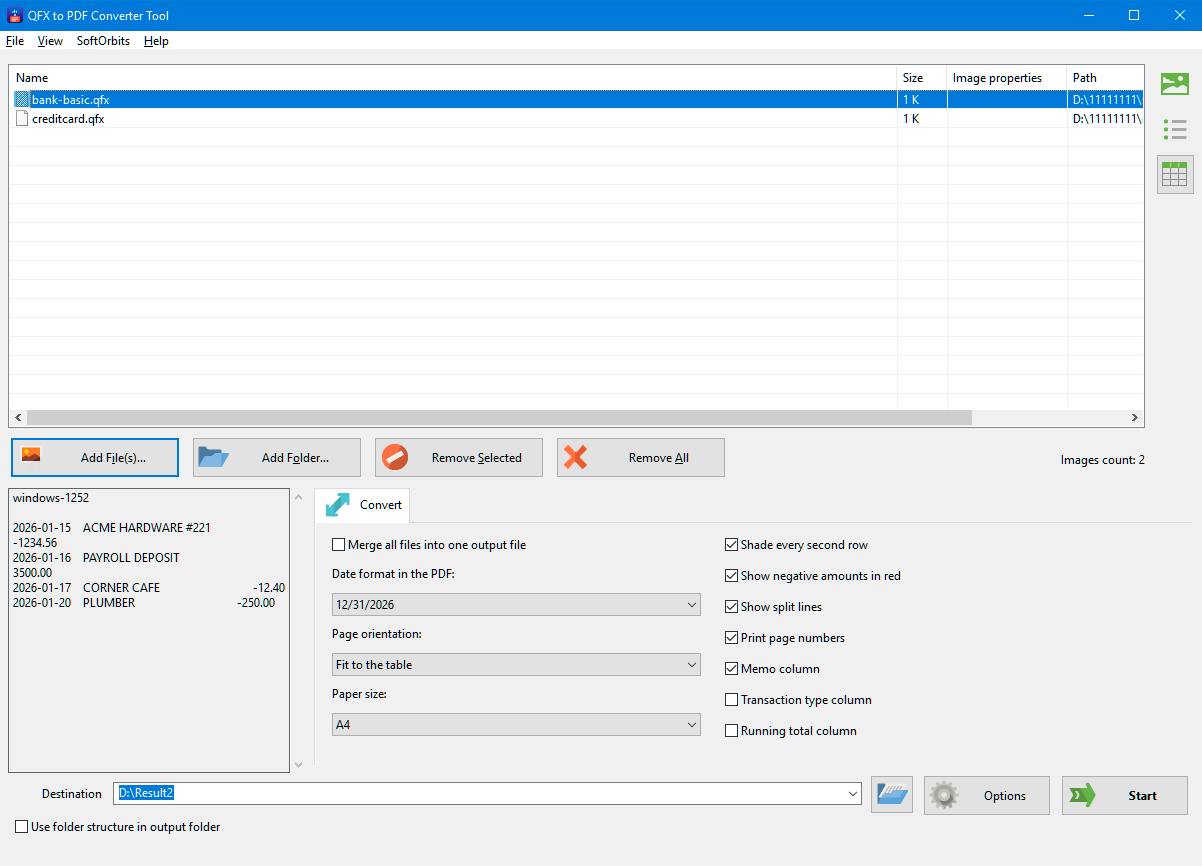Sort by the Size column header
The width and height of the screenshot is (1202, 866).
(x=922, y=78)
